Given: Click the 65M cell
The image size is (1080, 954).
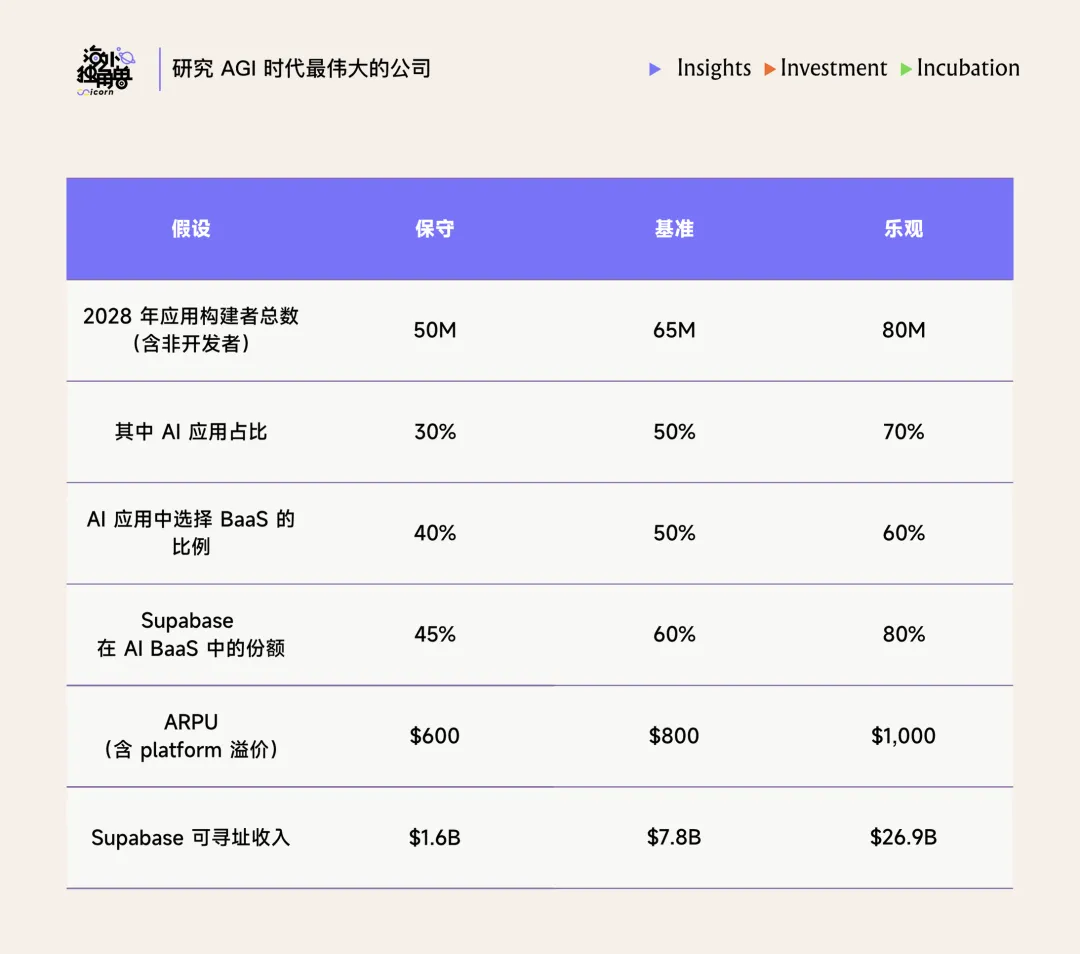Looking at the screenshot, I should (x=674, y=330).
